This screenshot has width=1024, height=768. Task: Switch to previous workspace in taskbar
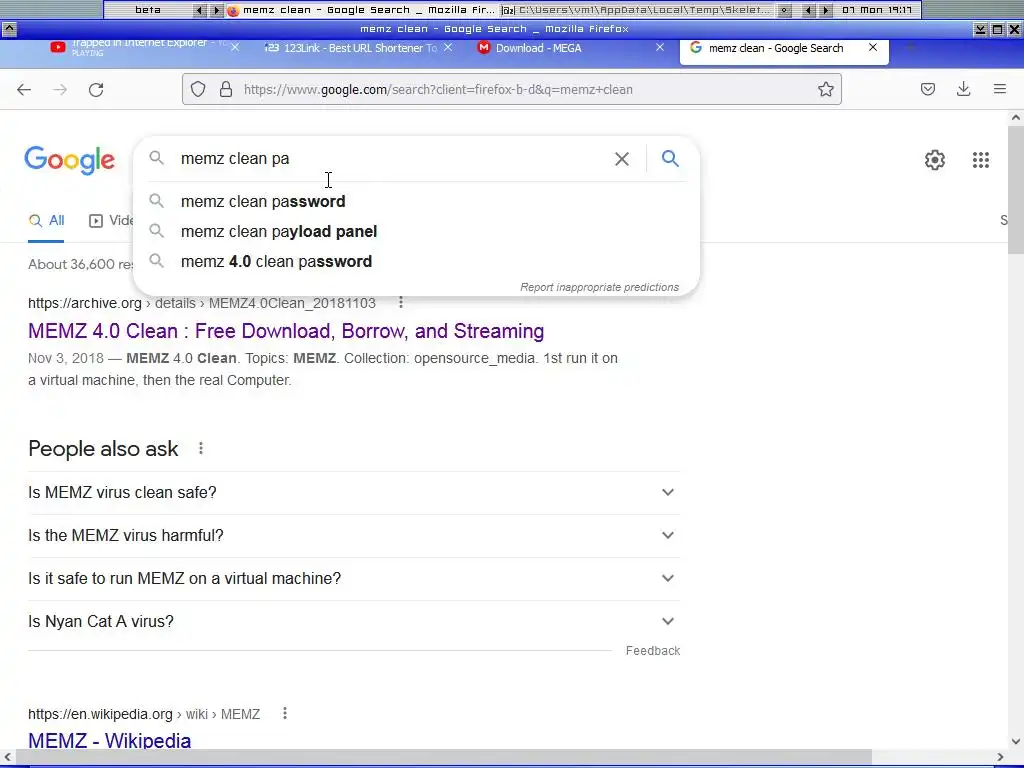coord(200,10)
